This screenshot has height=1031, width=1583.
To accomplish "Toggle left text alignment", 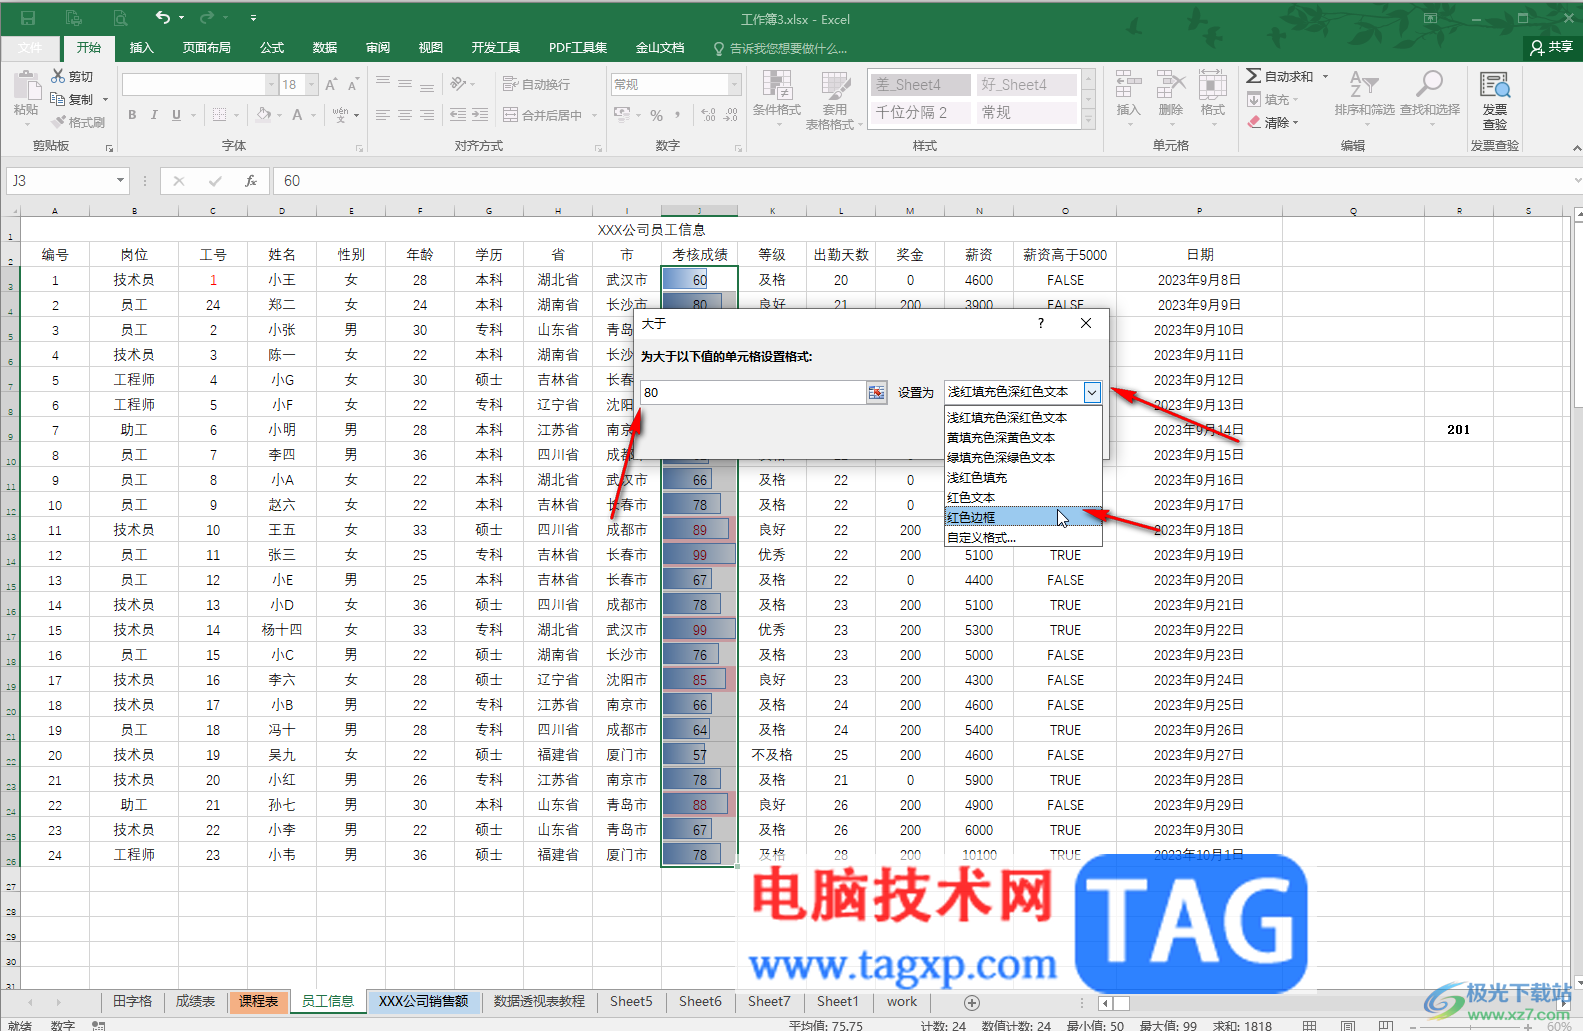I will [x=383, y=115].
